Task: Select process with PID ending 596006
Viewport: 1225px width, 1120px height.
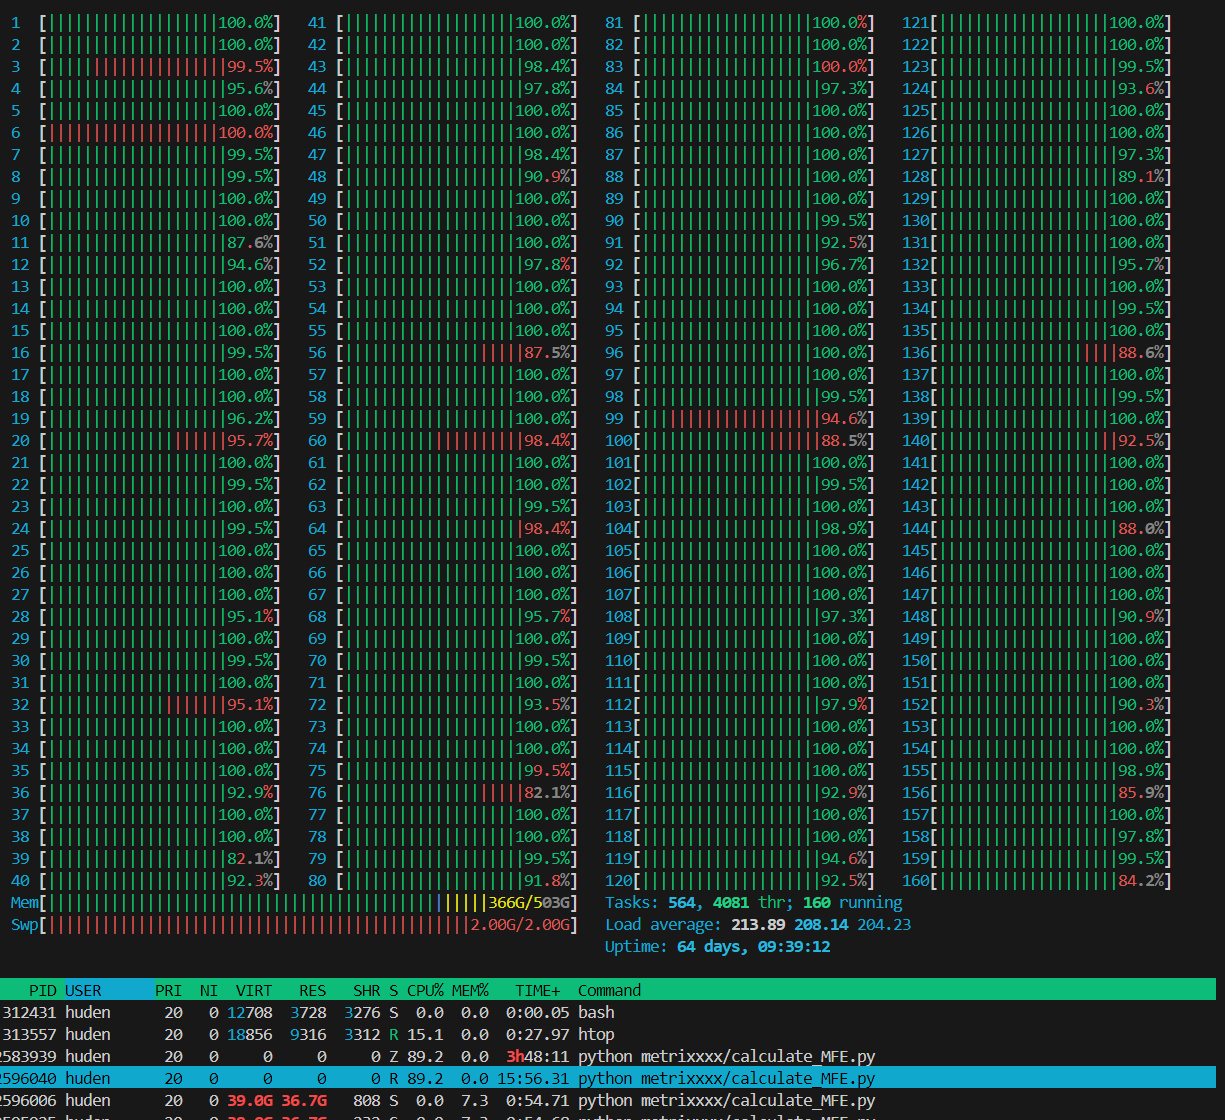Action: (608, 1100)
